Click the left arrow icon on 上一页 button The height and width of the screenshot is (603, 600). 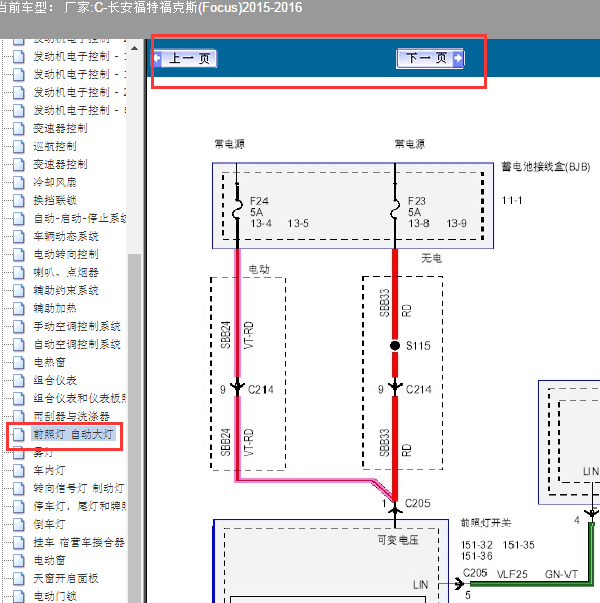pos(157,58)
